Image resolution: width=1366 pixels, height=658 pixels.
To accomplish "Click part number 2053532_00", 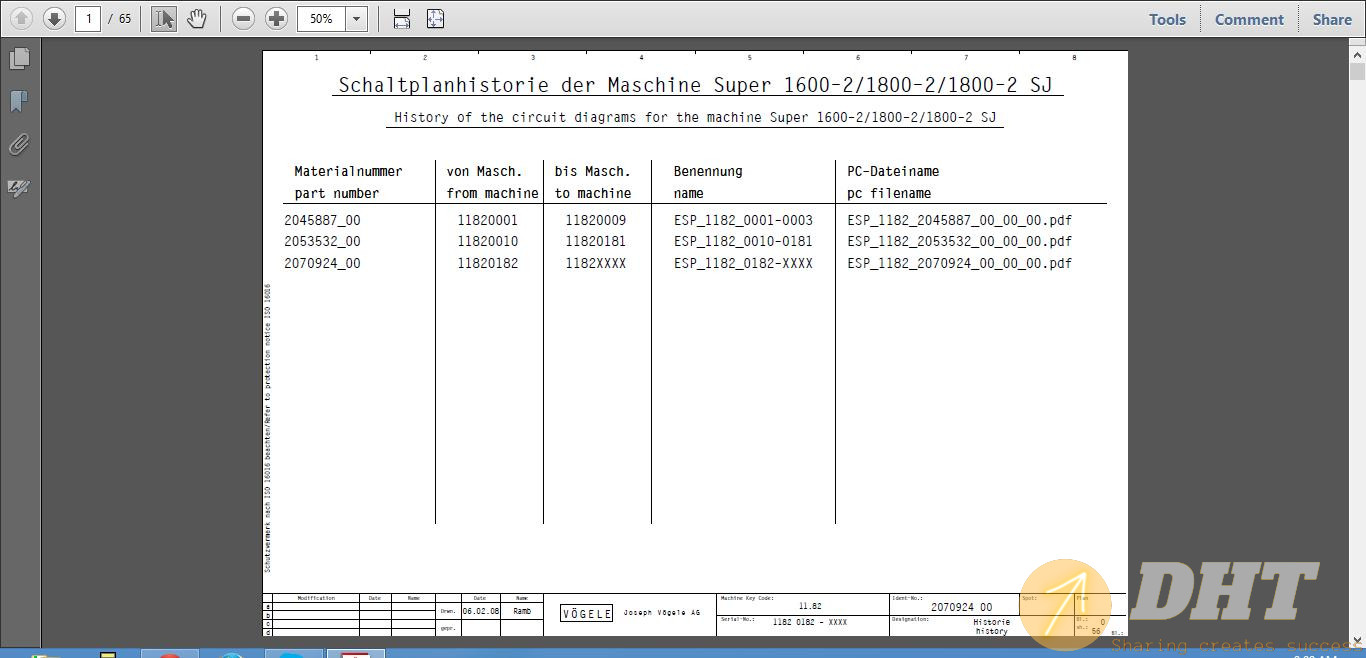I will 322,241.
